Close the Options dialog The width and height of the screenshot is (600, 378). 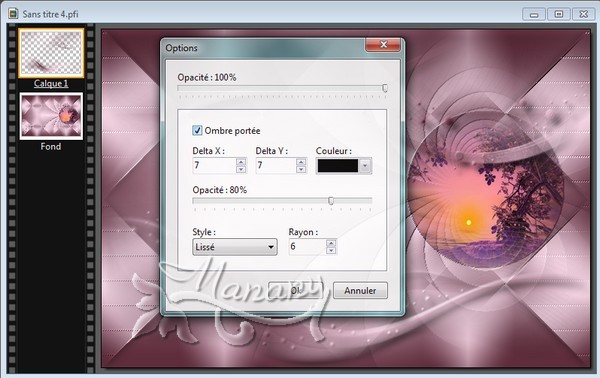(x=383, y=45)
